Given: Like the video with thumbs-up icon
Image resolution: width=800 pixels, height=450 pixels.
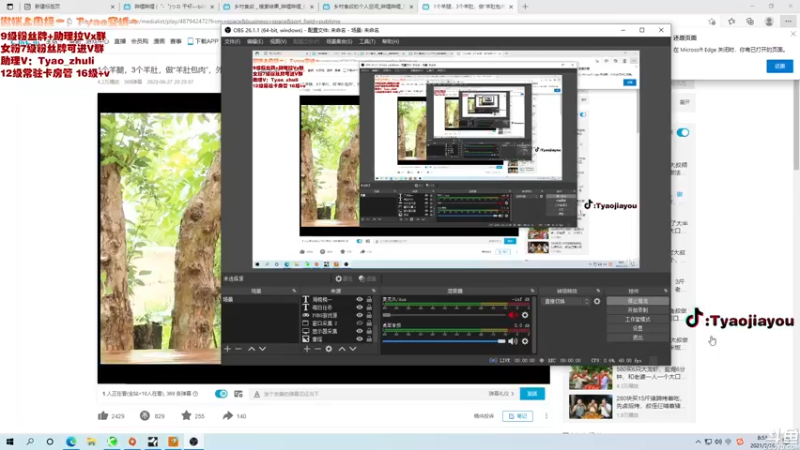Looking at the screenshot, I should (103, 416).
